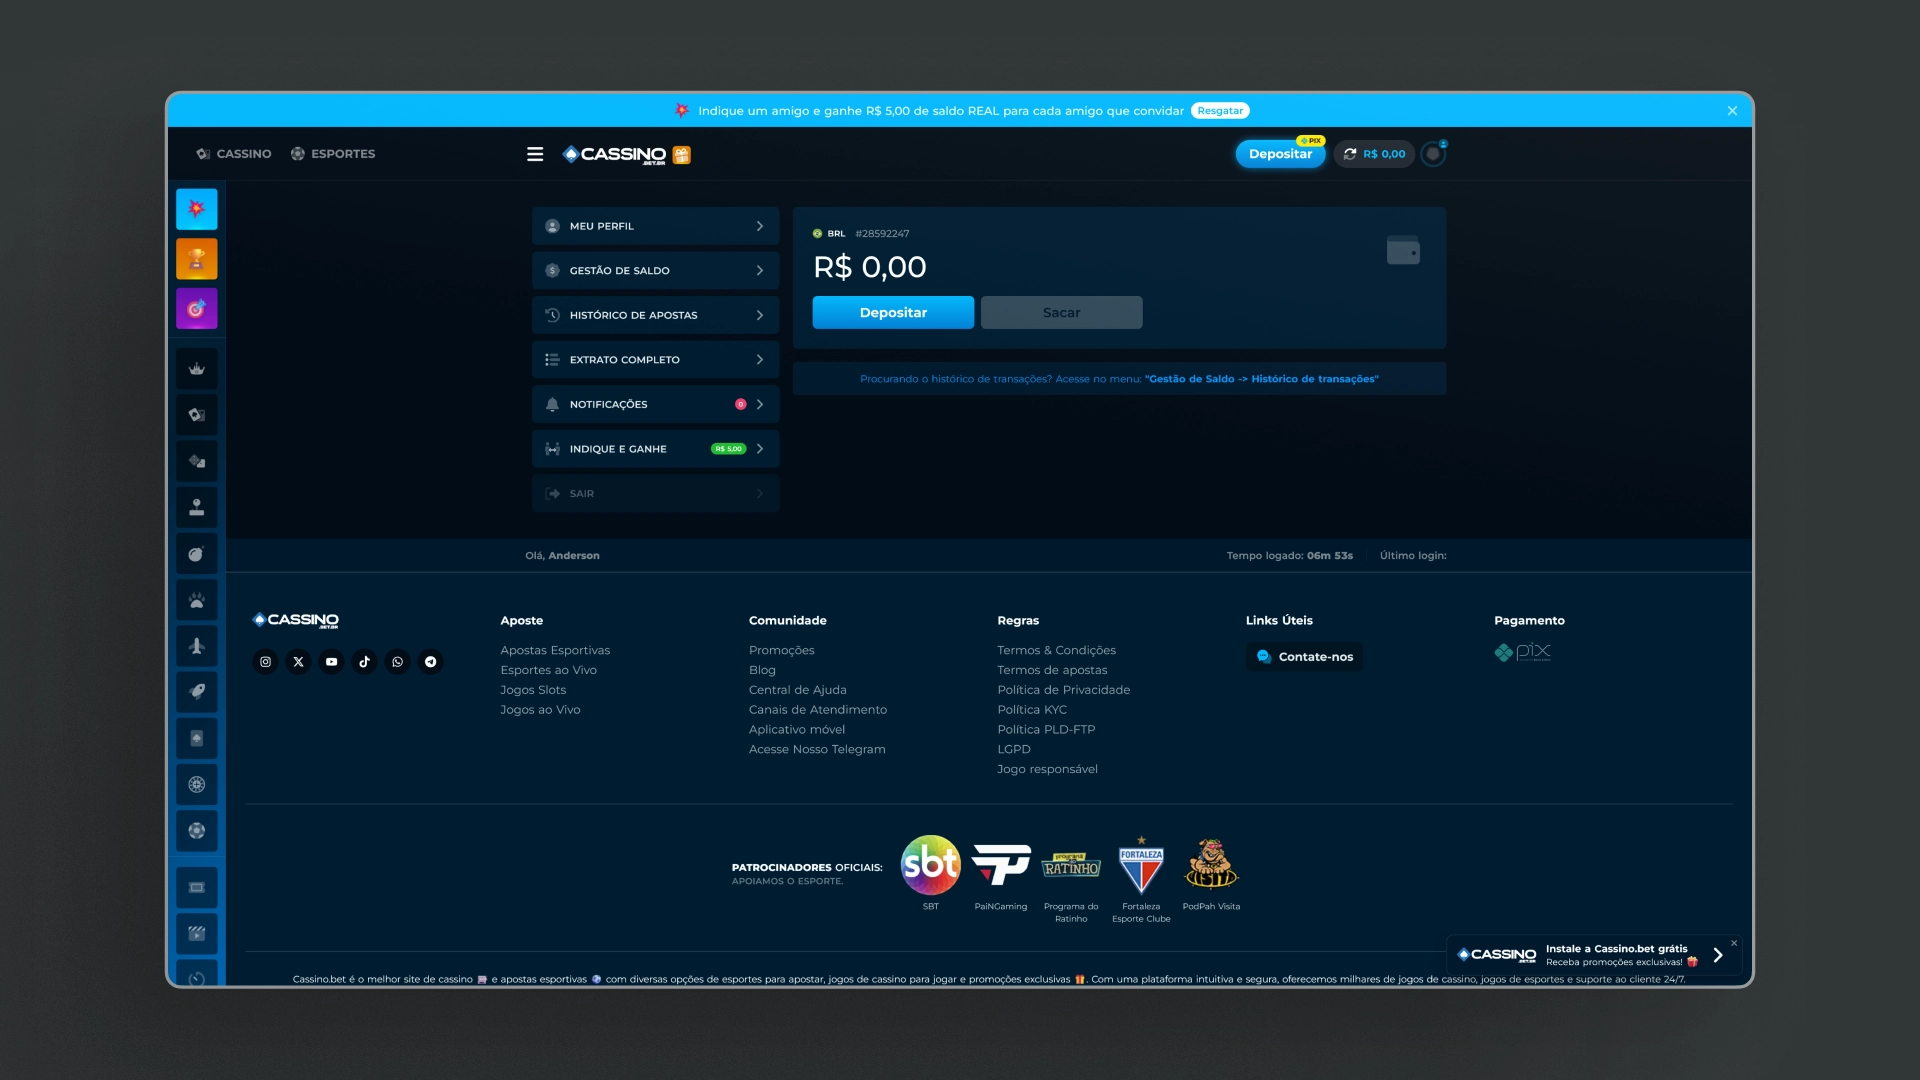The image size is (1920, 1080).
Task: Select the joystick sidebar icon
Action: pos(197,507)
